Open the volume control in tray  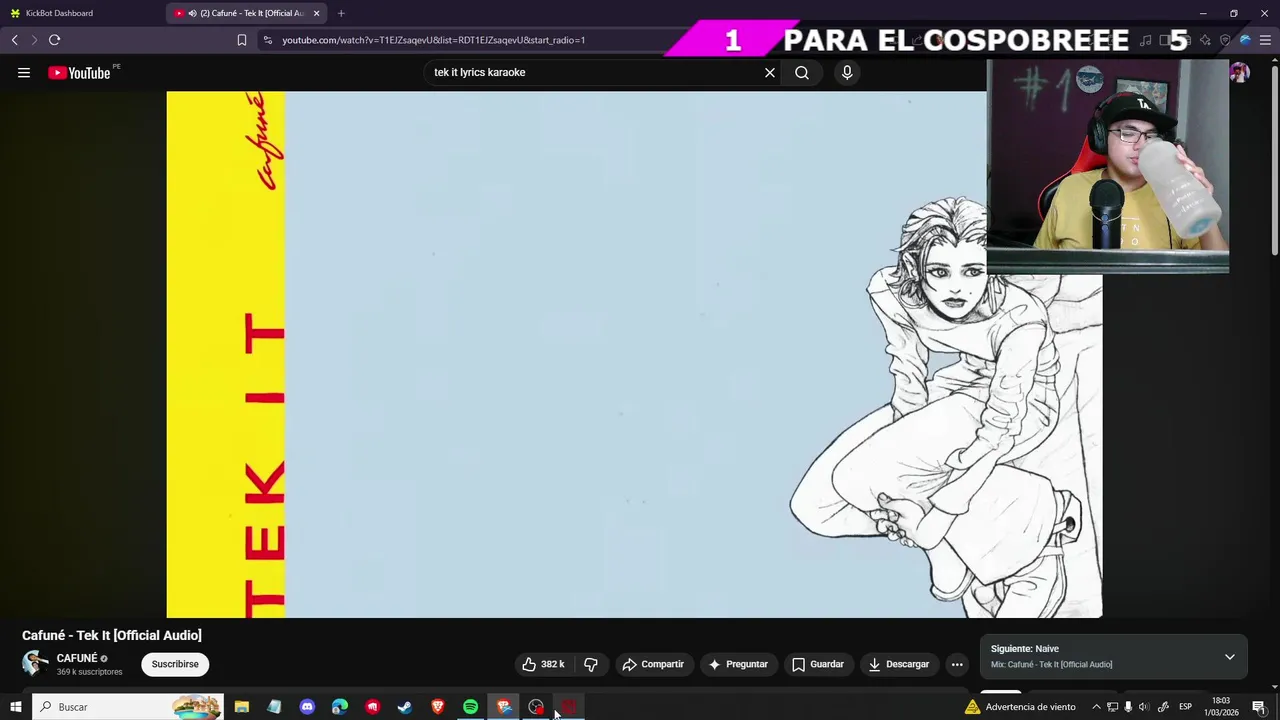click(1144, 707)
